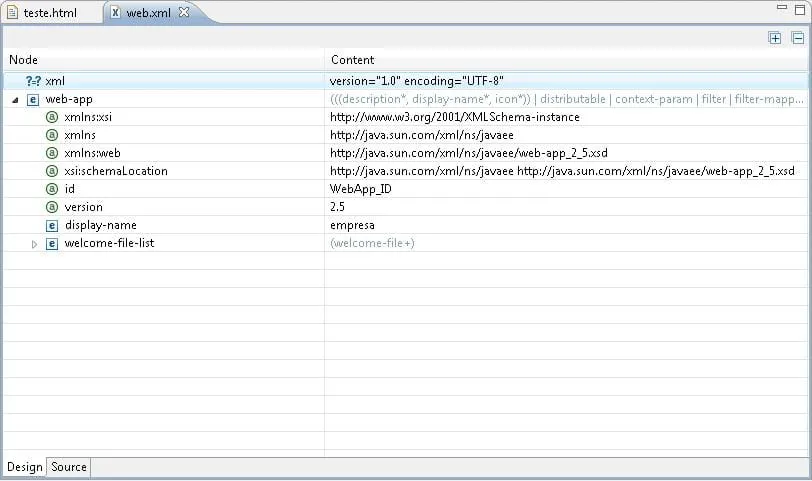Click the welcome-file-list element icon
Image resolution: width=812 pixels, height=481 pixels.
[52, 243]
